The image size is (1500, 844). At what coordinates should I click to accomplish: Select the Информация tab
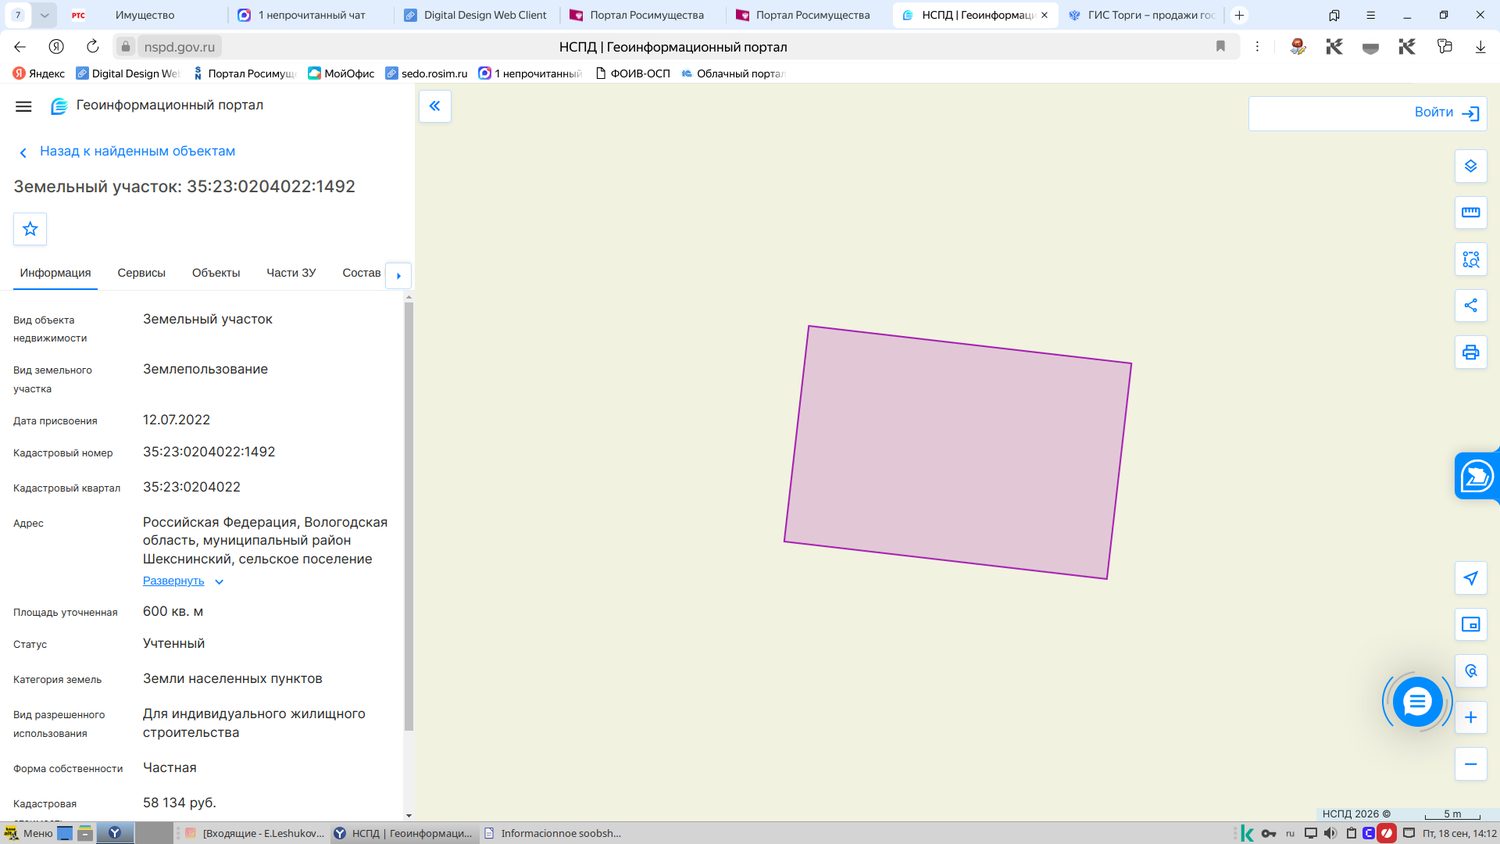[x=55, y=273]
